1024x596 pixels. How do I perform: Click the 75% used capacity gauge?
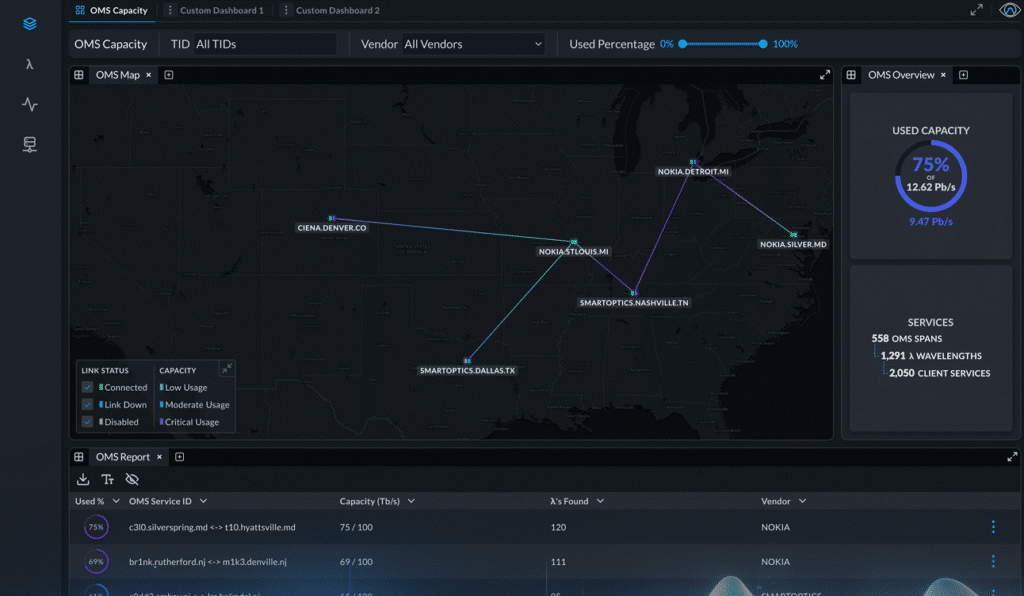[931, 176]
